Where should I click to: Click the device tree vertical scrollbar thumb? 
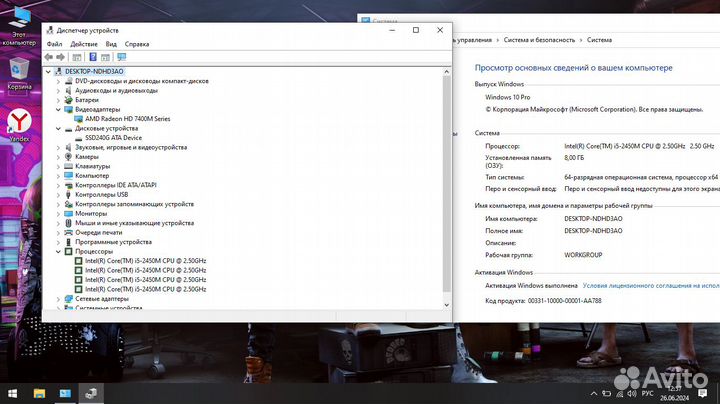point(446,184)
